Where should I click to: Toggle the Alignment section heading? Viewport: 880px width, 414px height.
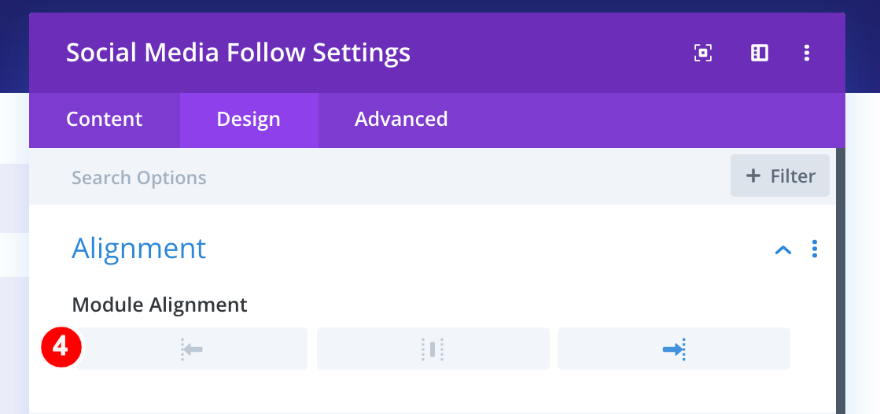pyautogui.click(x=139, y=248)
